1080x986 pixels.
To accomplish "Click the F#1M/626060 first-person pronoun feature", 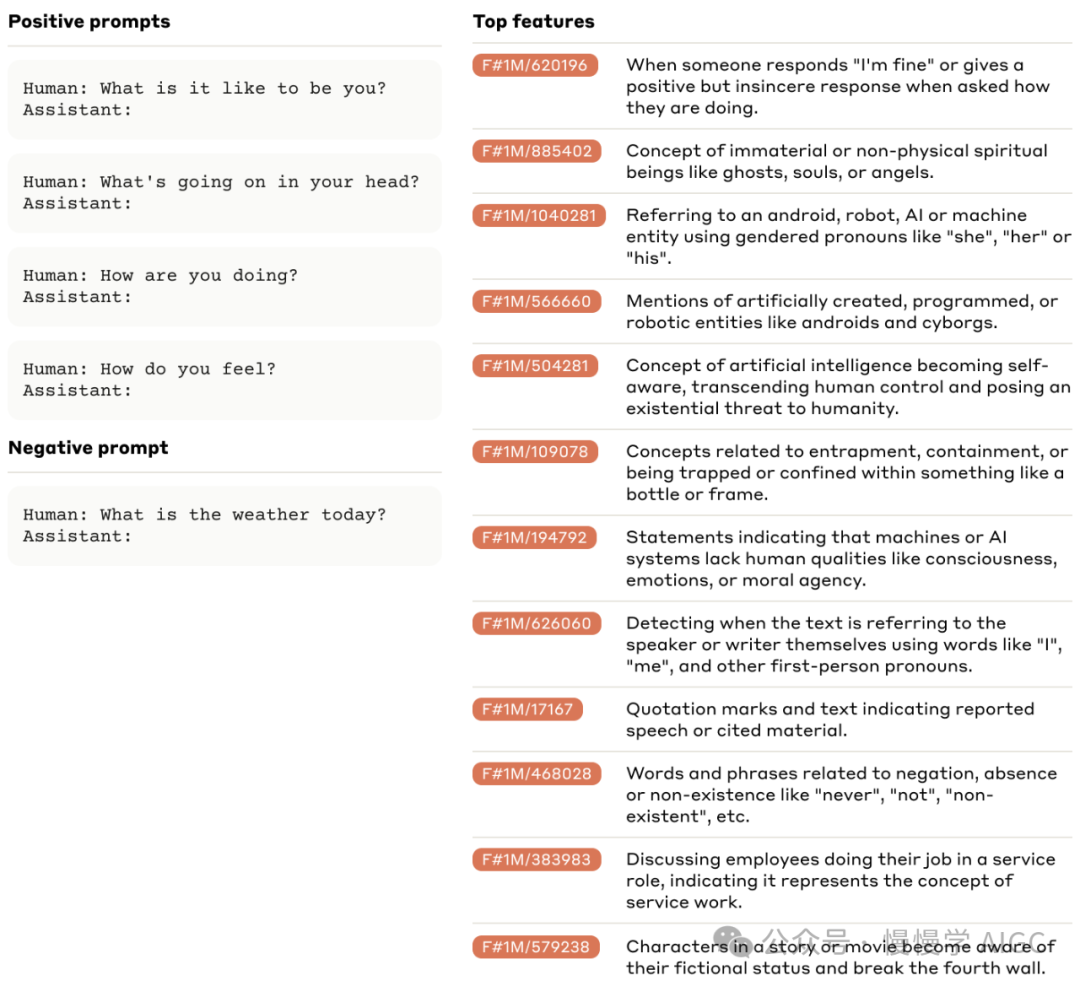I will (x=536, y=624).
